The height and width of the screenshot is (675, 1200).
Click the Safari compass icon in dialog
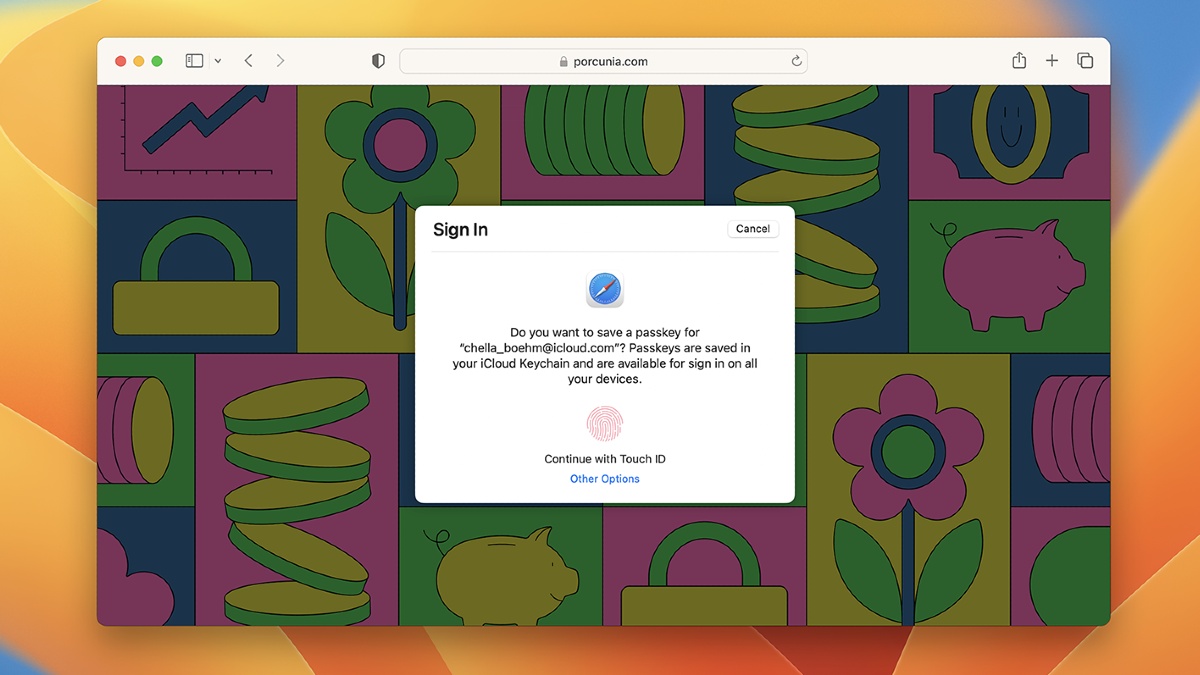(x=605, y=290)
